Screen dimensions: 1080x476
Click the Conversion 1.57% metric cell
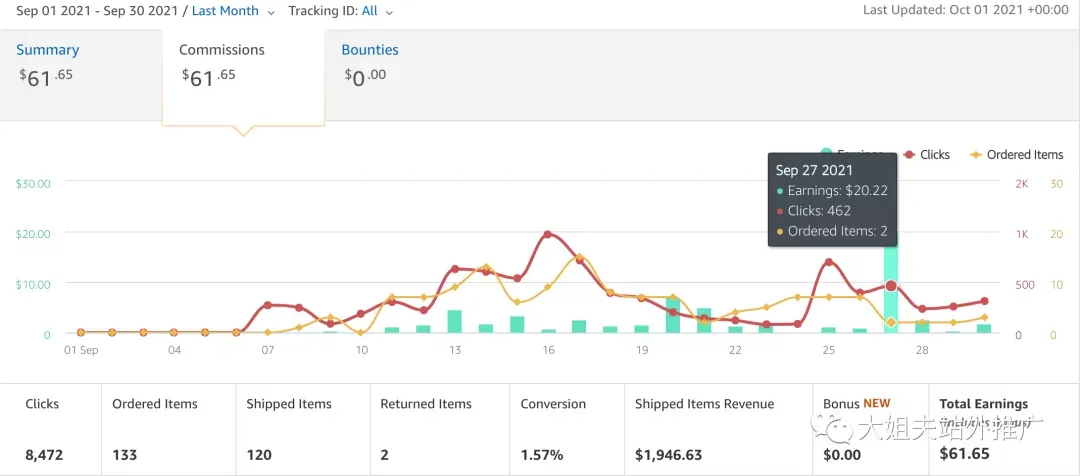pyautogui.click(x=567, y=429)
